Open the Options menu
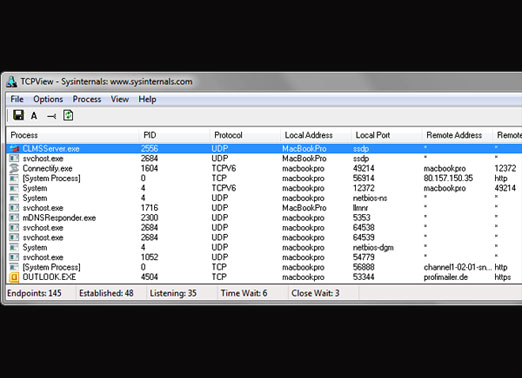 [x=48, y=99]
